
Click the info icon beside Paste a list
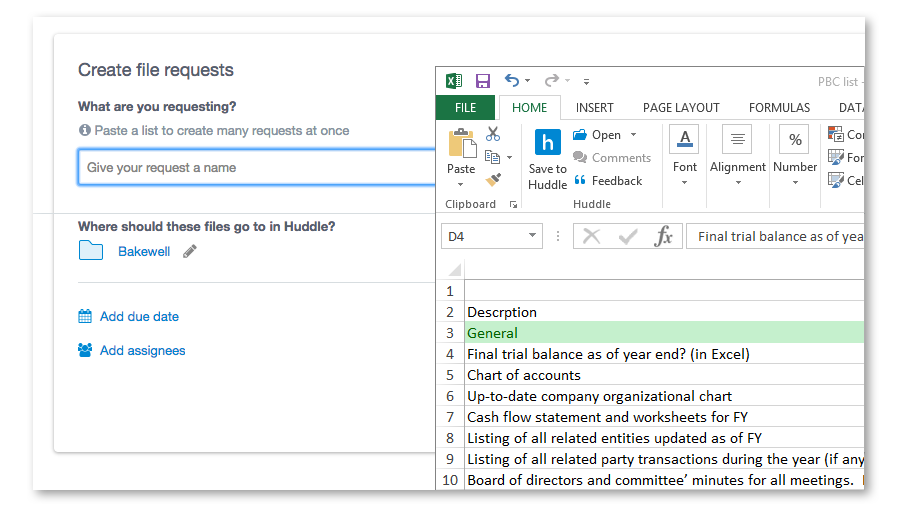85,130
